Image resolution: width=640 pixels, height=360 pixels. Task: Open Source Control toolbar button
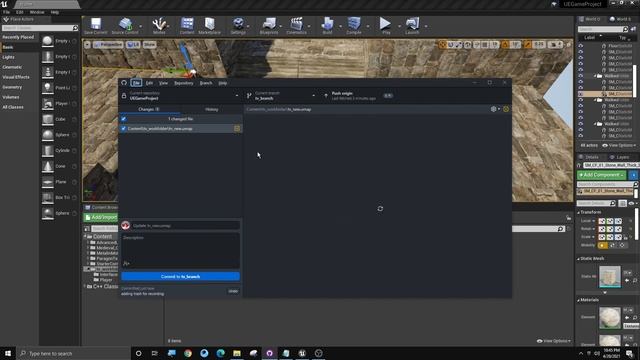[125, 26]
